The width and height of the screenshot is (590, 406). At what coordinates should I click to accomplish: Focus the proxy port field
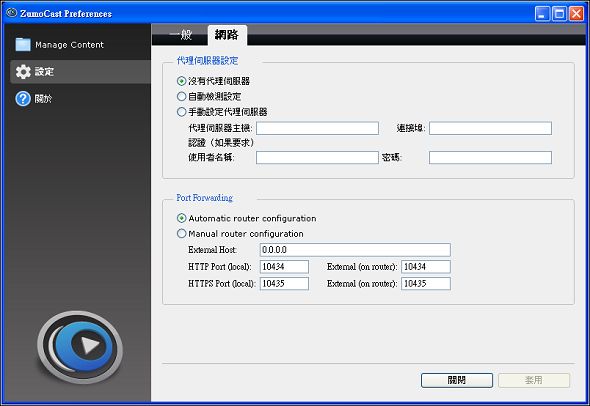490,128
